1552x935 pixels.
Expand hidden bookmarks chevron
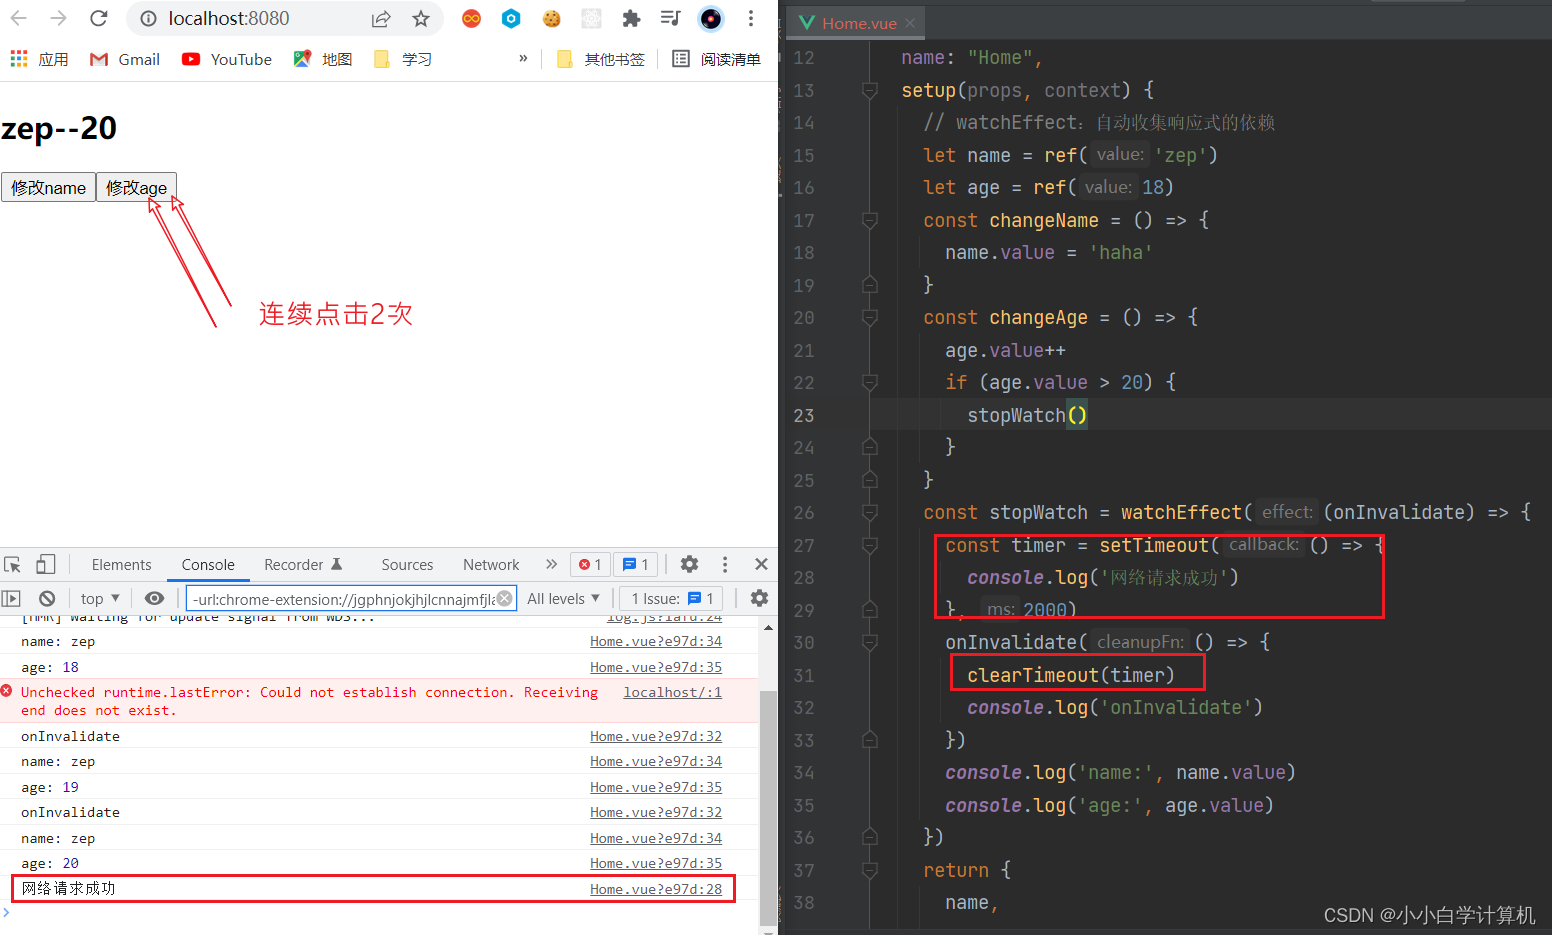(x=523, y=58)
